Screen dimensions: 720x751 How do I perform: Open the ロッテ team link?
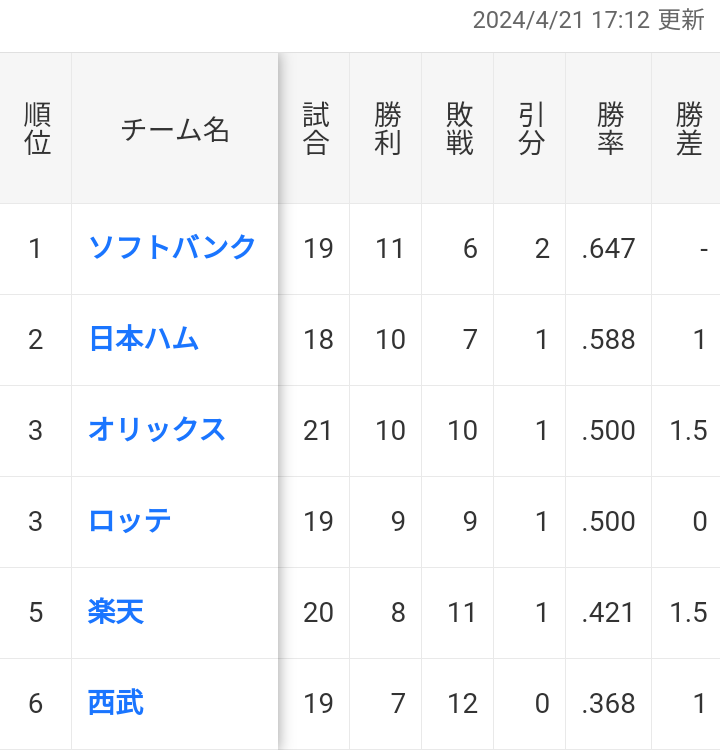(x=130, y=521)
